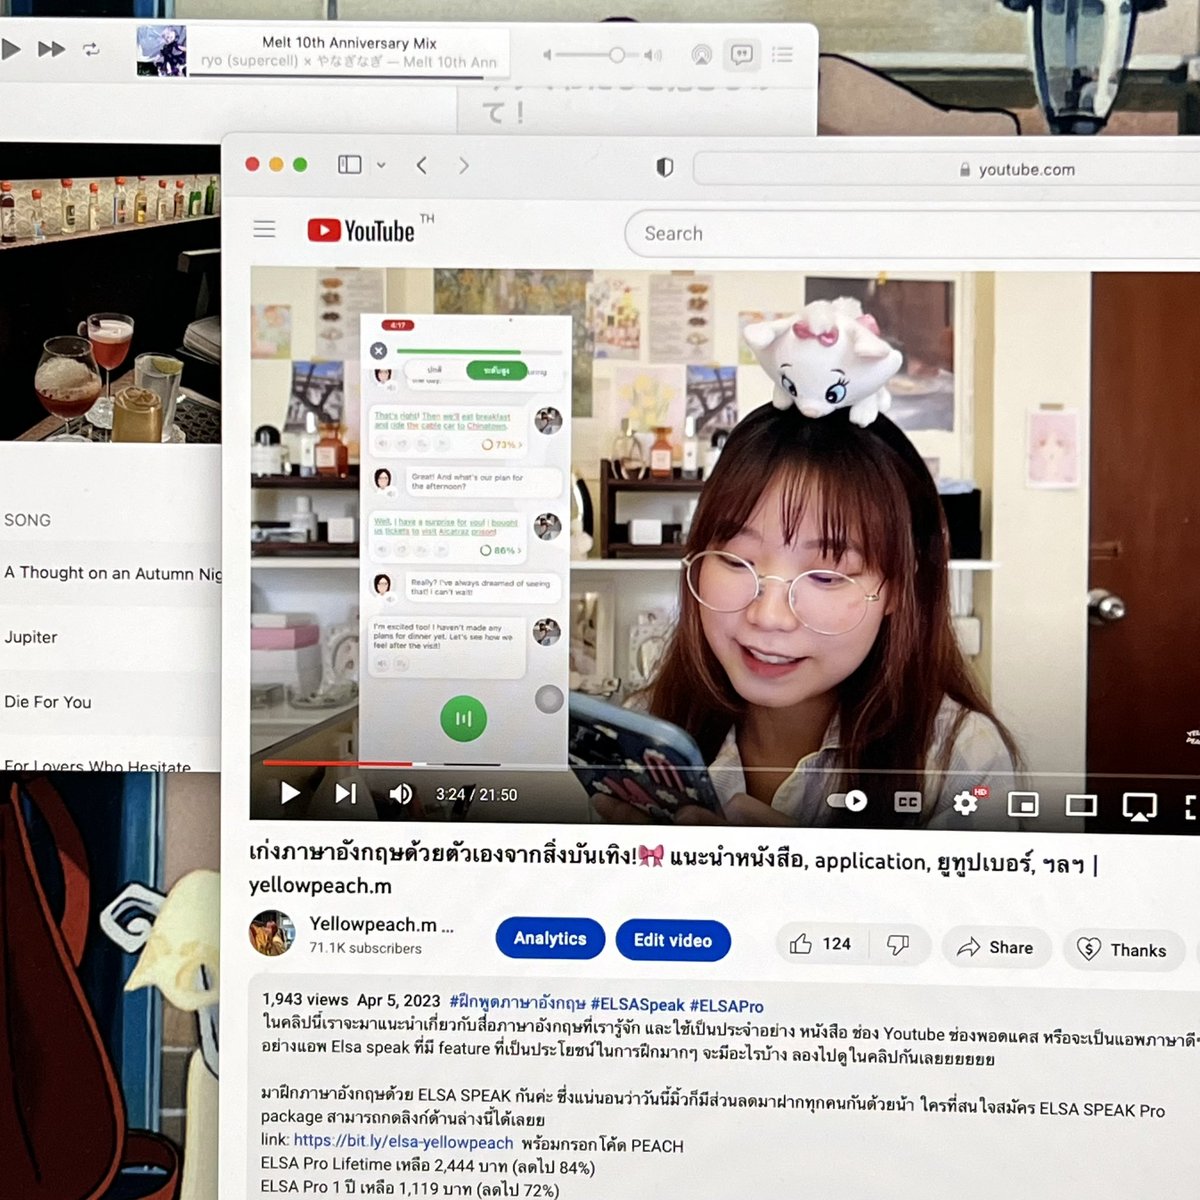The height and width of the screenshot is (1200, 1200).
Task: Open Yellowpeach.m channel avatar
Action: click(271, 933)
